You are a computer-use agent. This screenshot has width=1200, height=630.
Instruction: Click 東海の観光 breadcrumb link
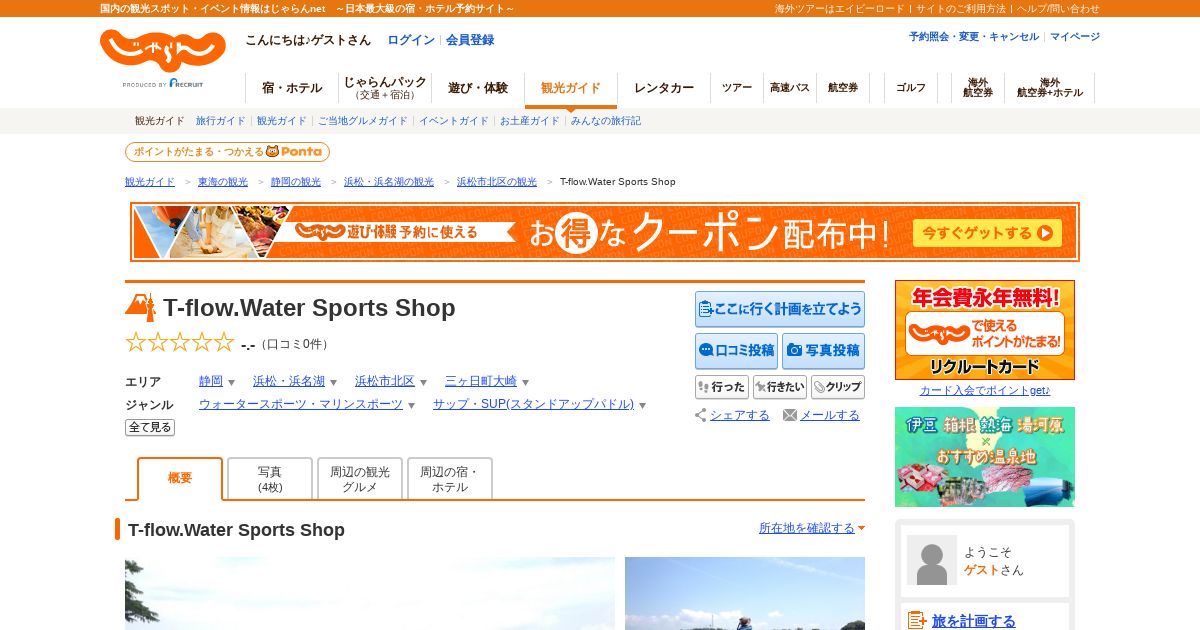223,182
